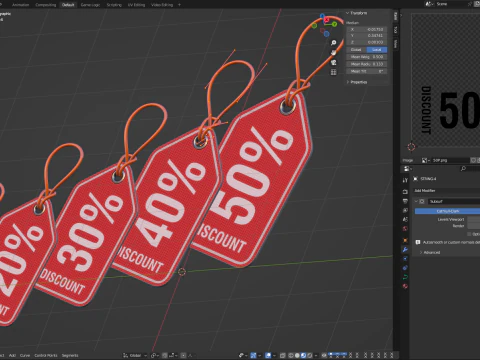Collapse the Transform panel

[x=357, y=13]
